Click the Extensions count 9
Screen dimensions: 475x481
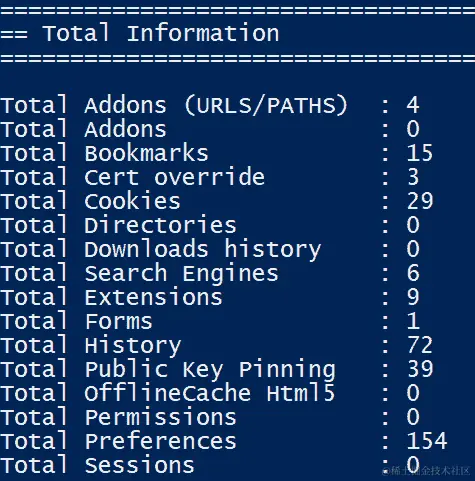(413, 297)
